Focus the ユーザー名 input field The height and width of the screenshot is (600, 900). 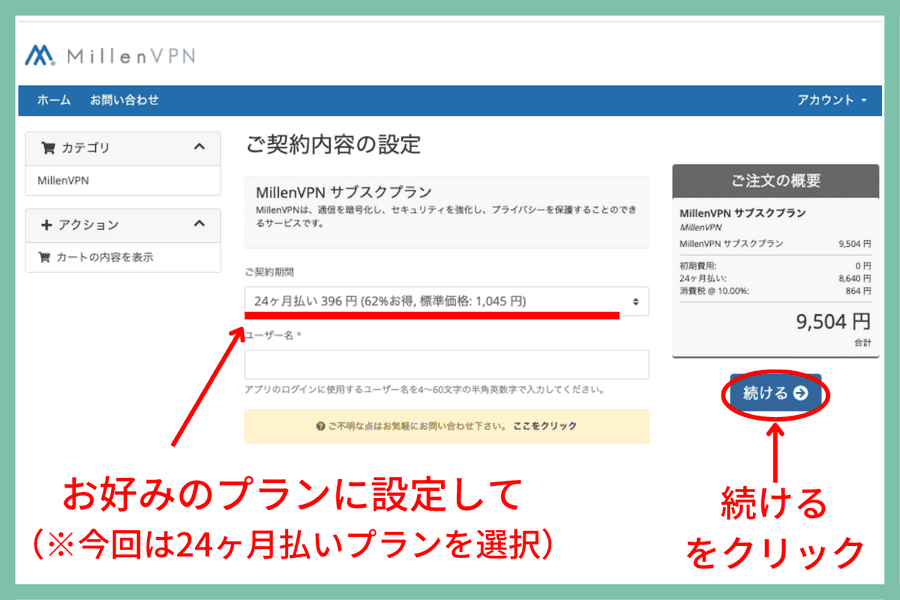tap(447, 365)
